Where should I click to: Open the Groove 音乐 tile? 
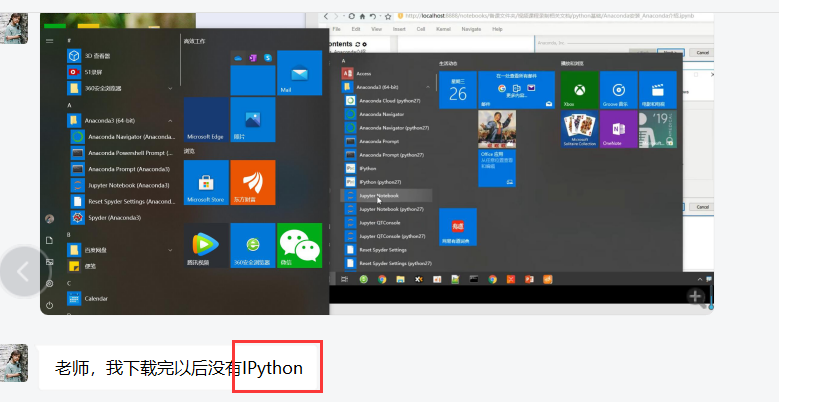(619, 90)
